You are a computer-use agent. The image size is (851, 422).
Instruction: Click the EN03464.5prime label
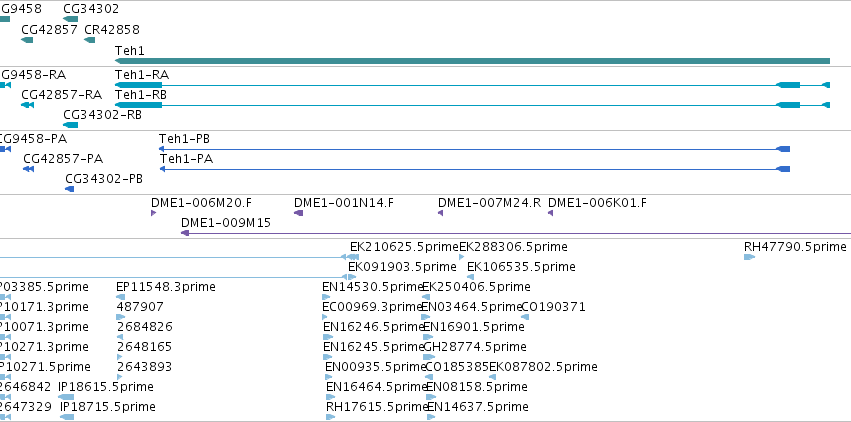pyautogui.click(x=472, y=307)
